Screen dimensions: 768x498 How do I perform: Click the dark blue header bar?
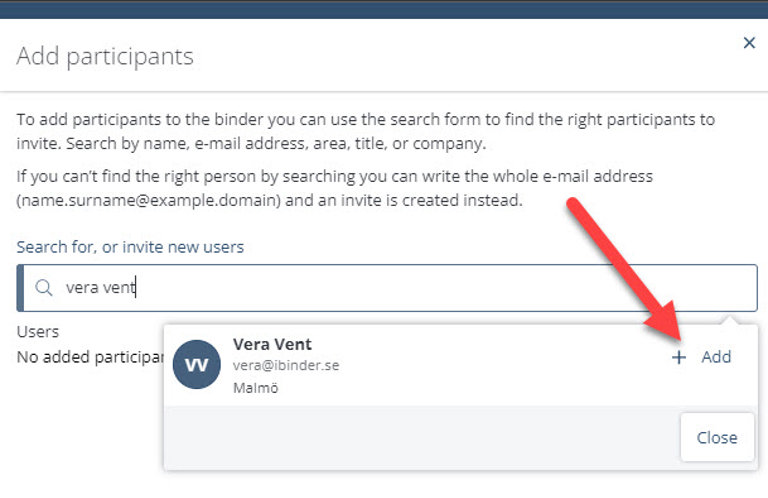[384, 9]
